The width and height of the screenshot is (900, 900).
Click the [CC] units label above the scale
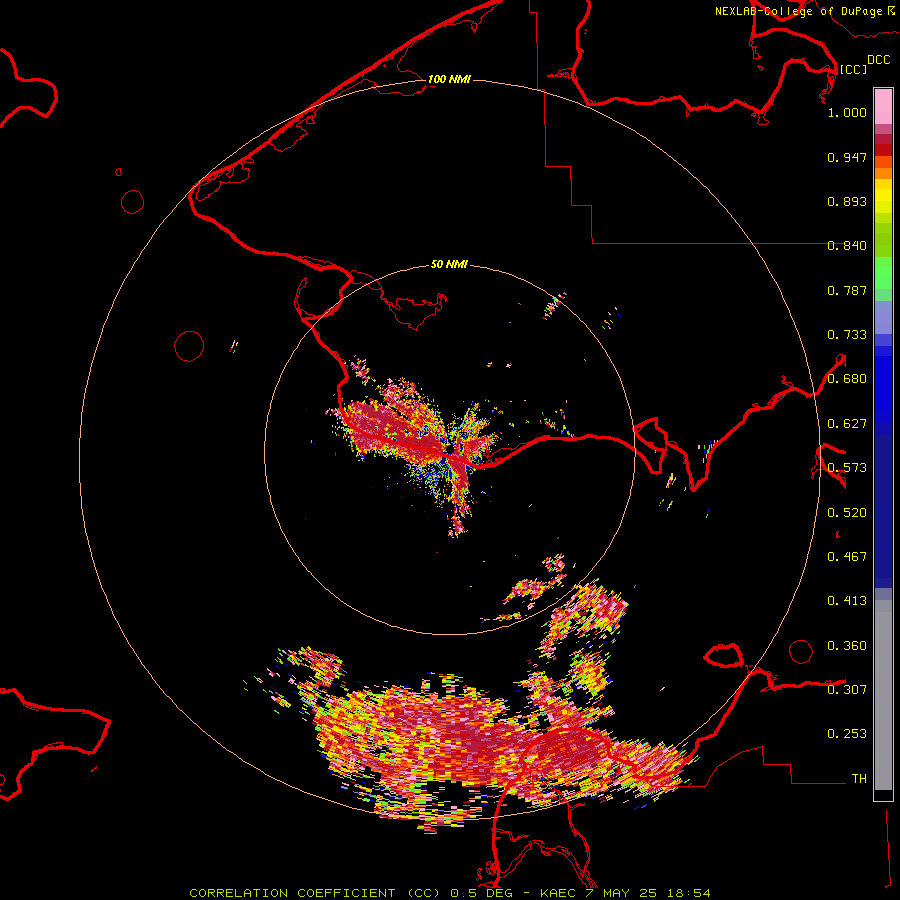click(853, 69)
